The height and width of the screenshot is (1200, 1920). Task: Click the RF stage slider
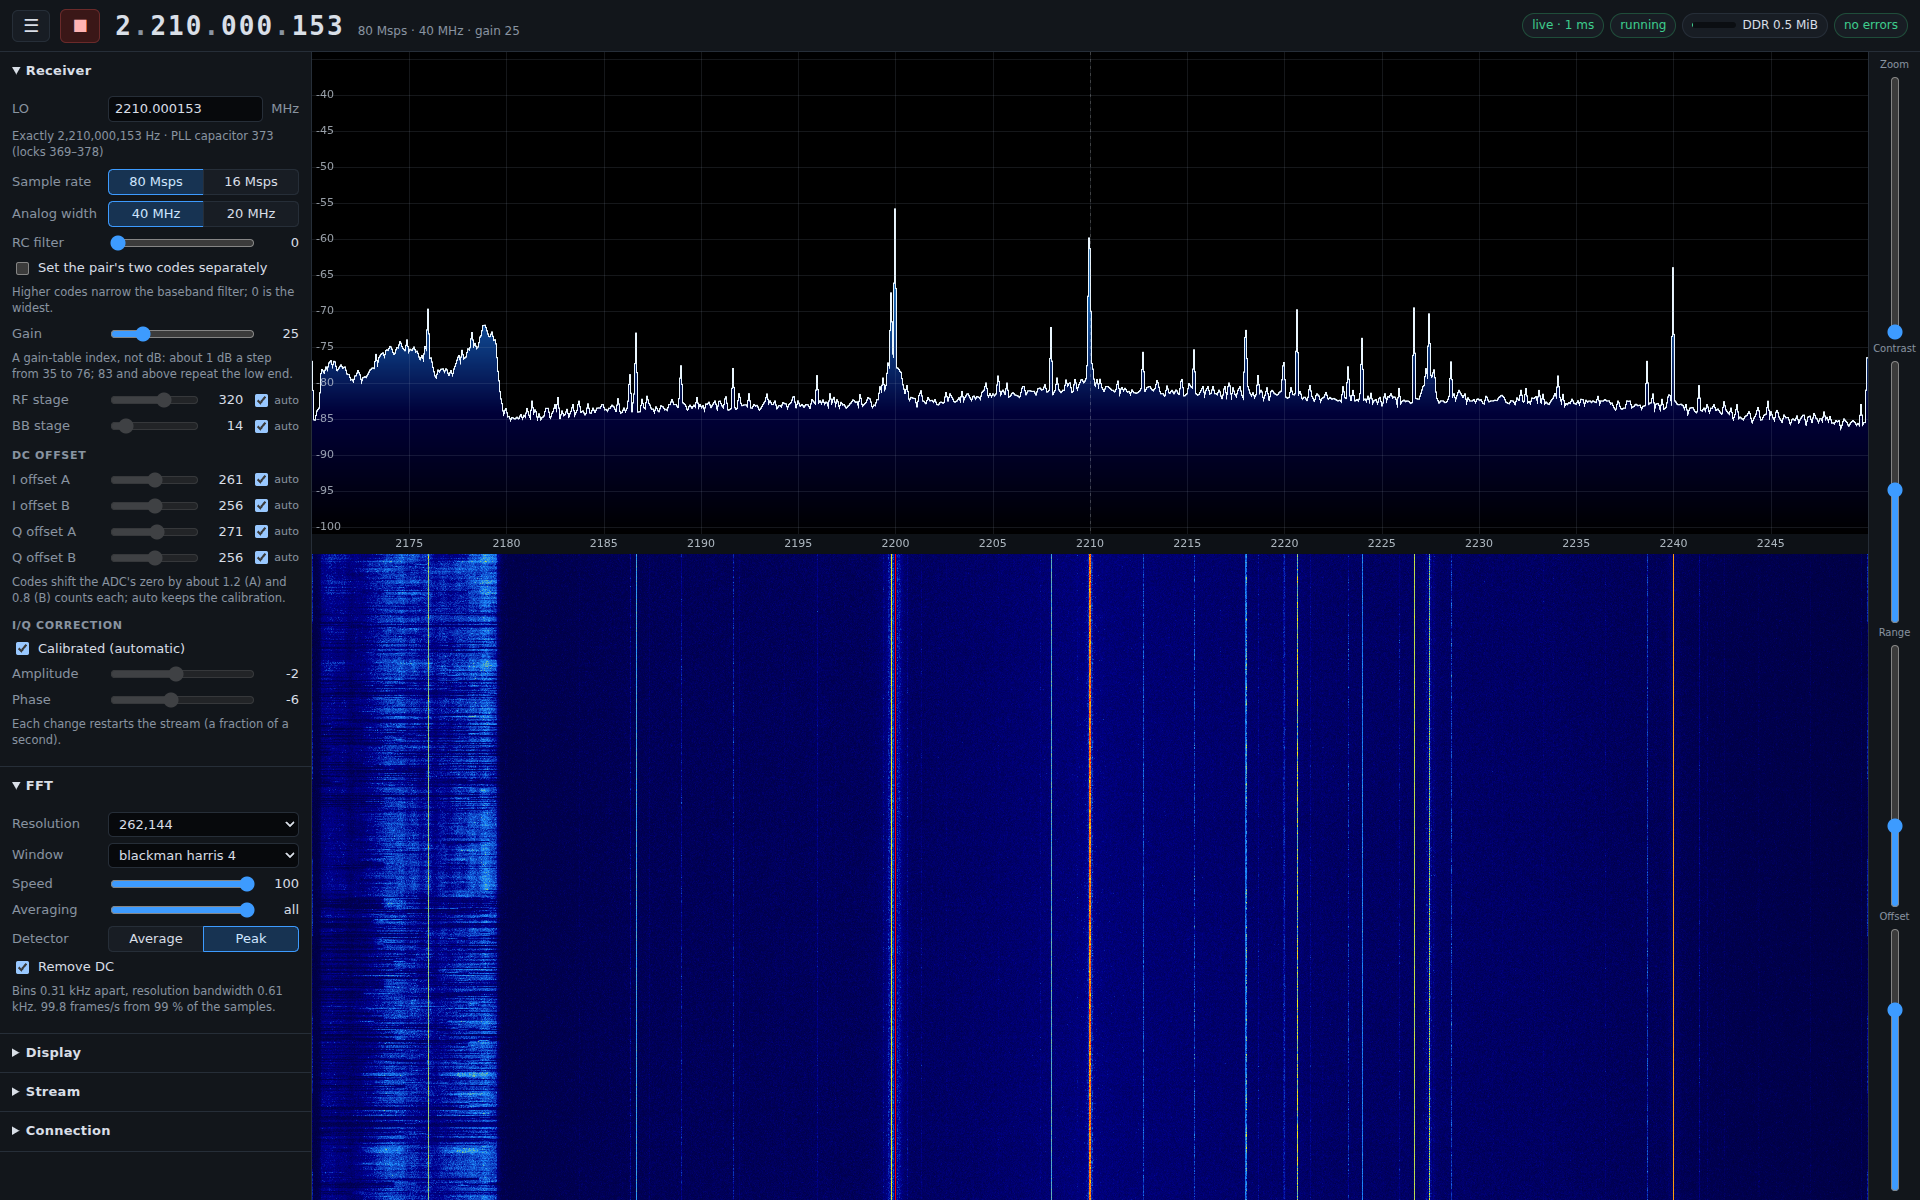154,400
